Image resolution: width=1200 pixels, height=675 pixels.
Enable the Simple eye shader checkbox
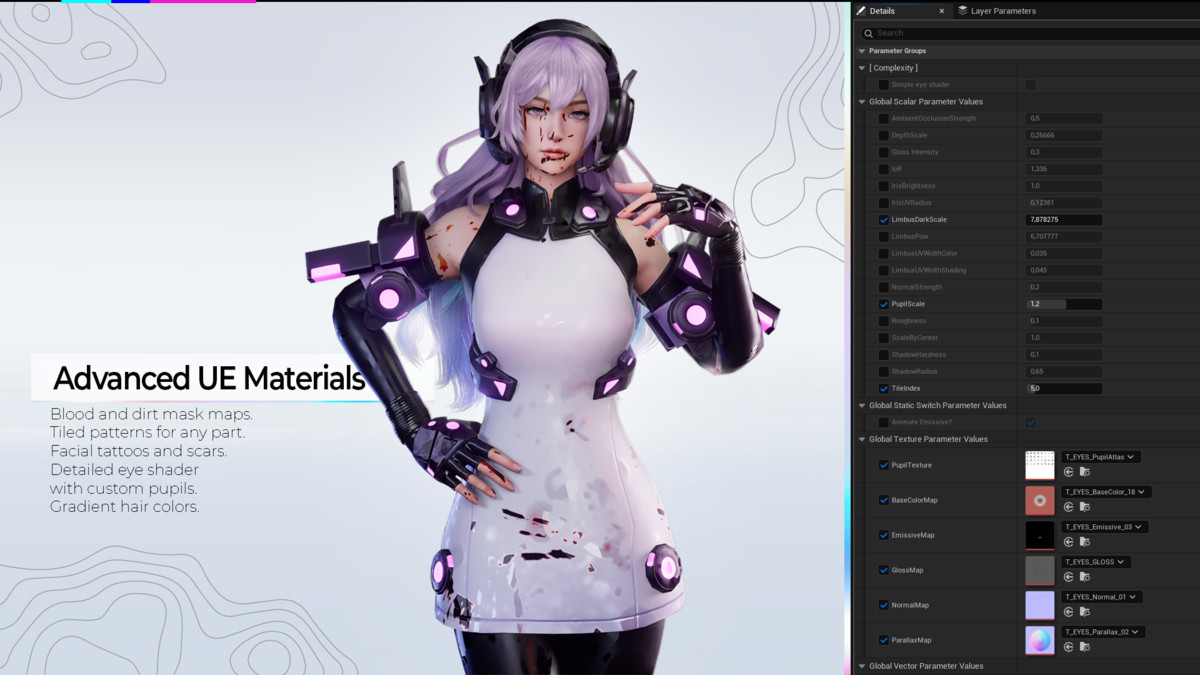click(882, 84)
